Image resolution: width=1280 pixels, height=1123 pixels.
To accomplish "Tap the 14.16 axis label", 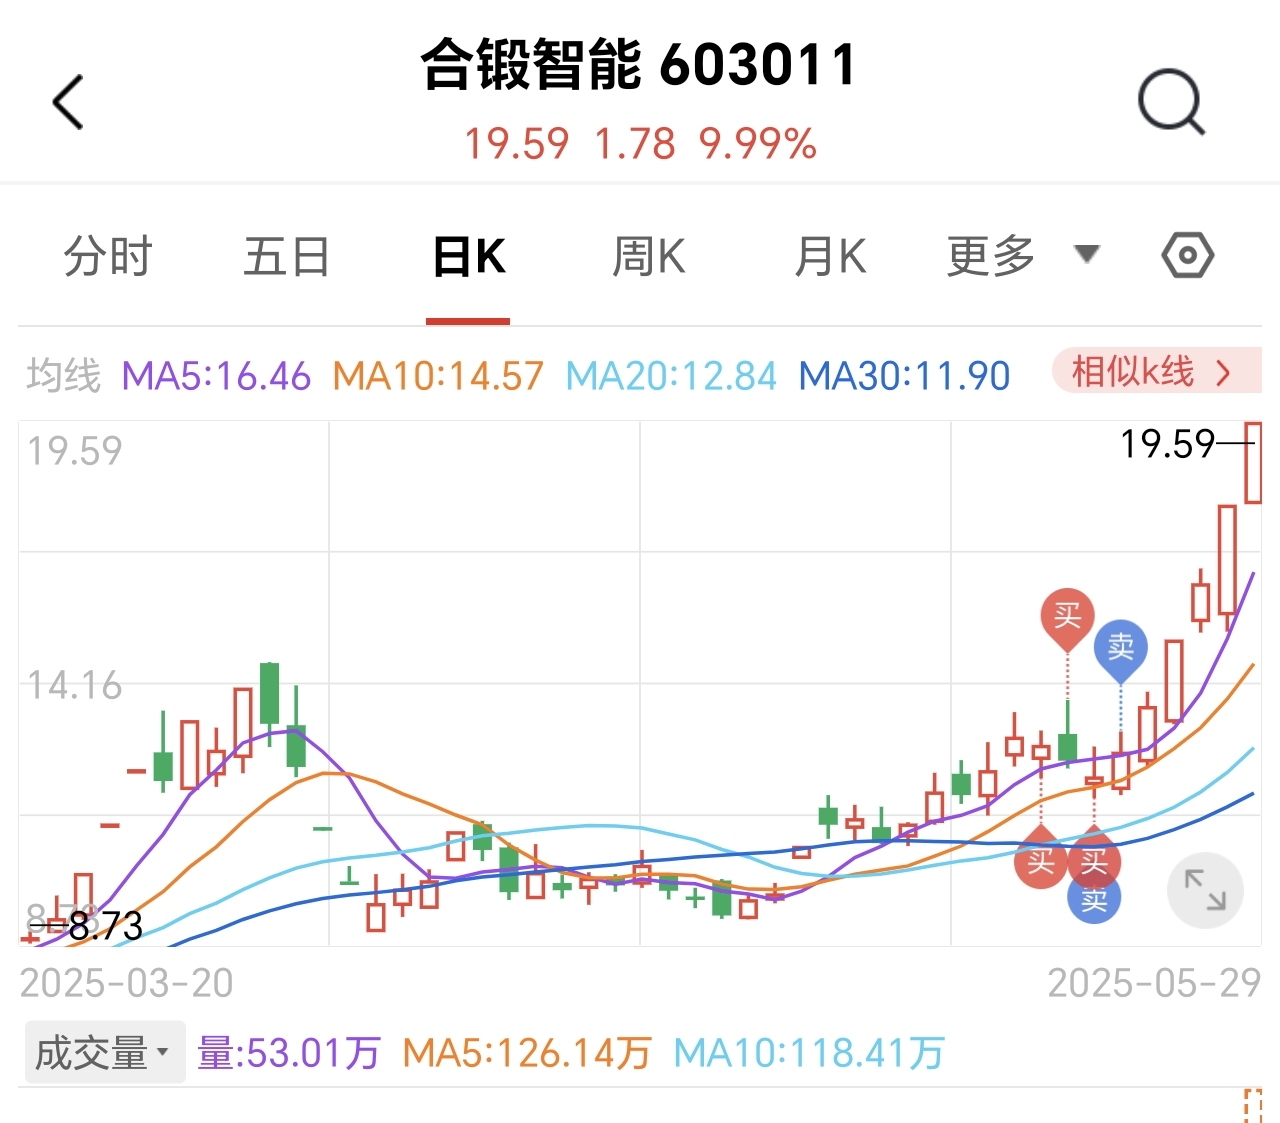I will pyautogui.click(x=74, y=685).
